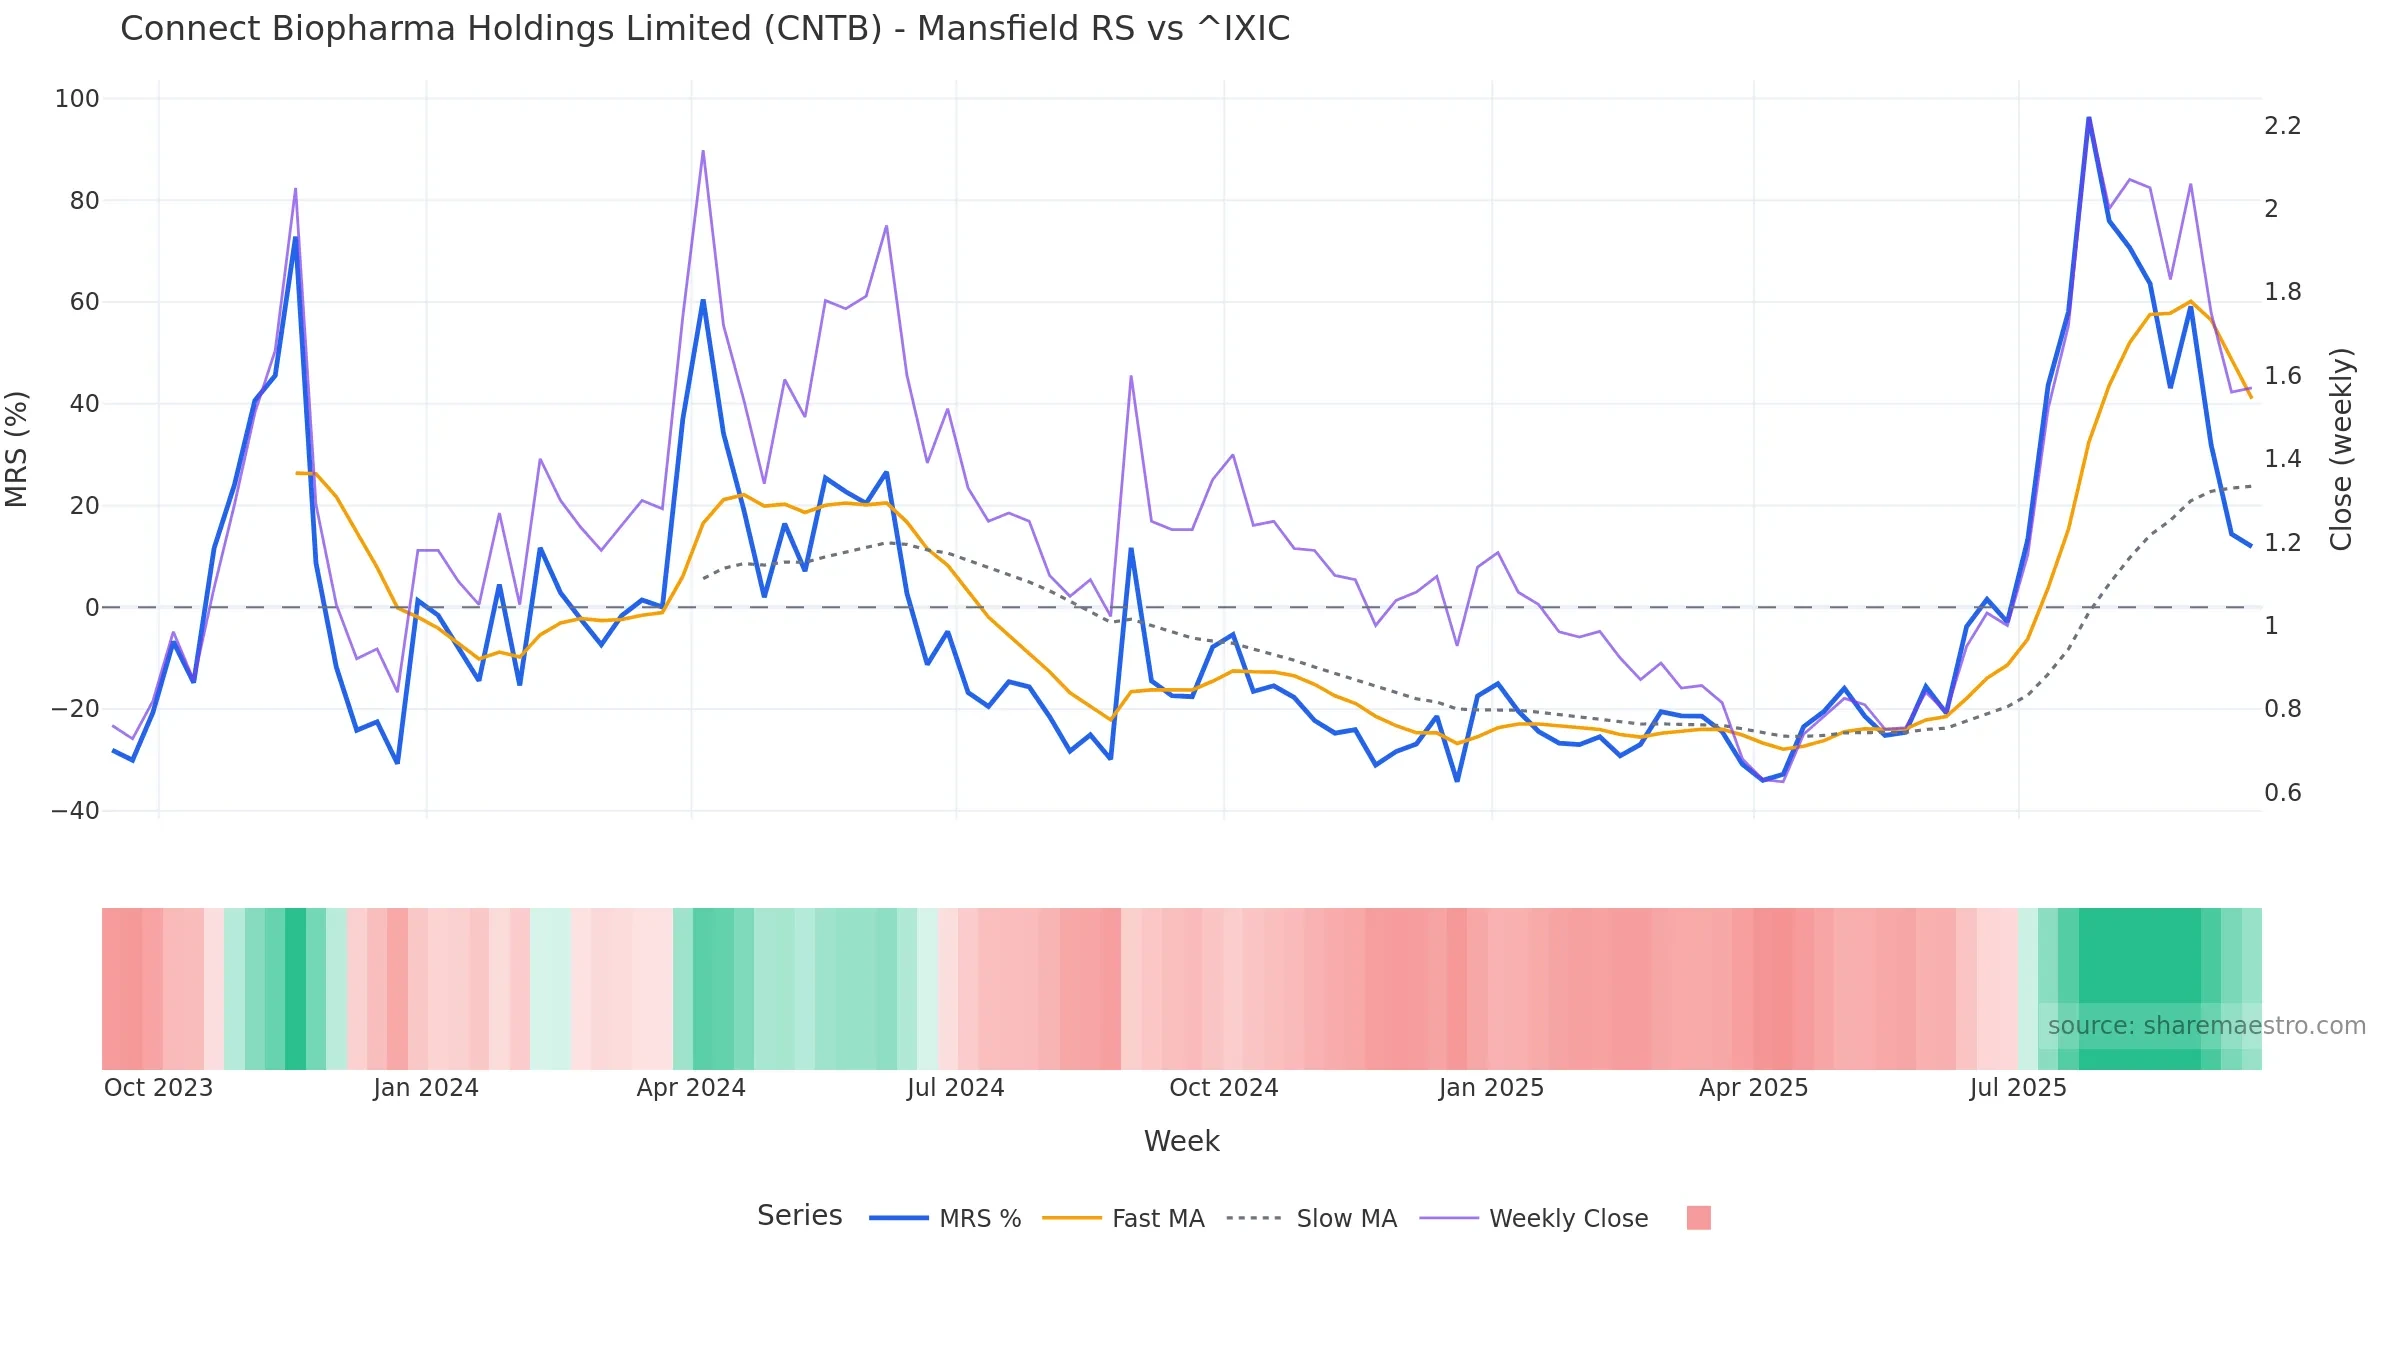Click the 'Jul 2024' x-axis label
Screen dimensions: 2400x1350
[955, 1088]
